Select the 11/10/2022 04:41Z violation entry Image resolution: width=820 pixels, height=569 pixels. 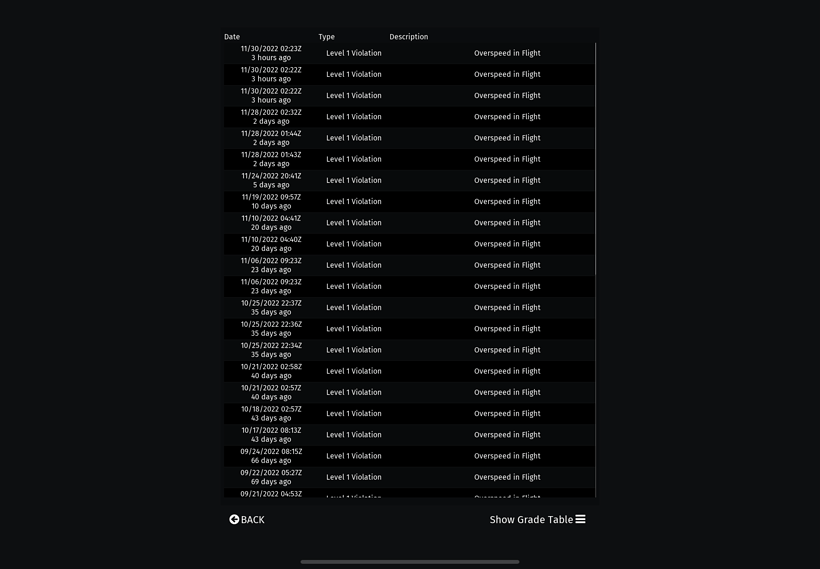coord(409,223)
